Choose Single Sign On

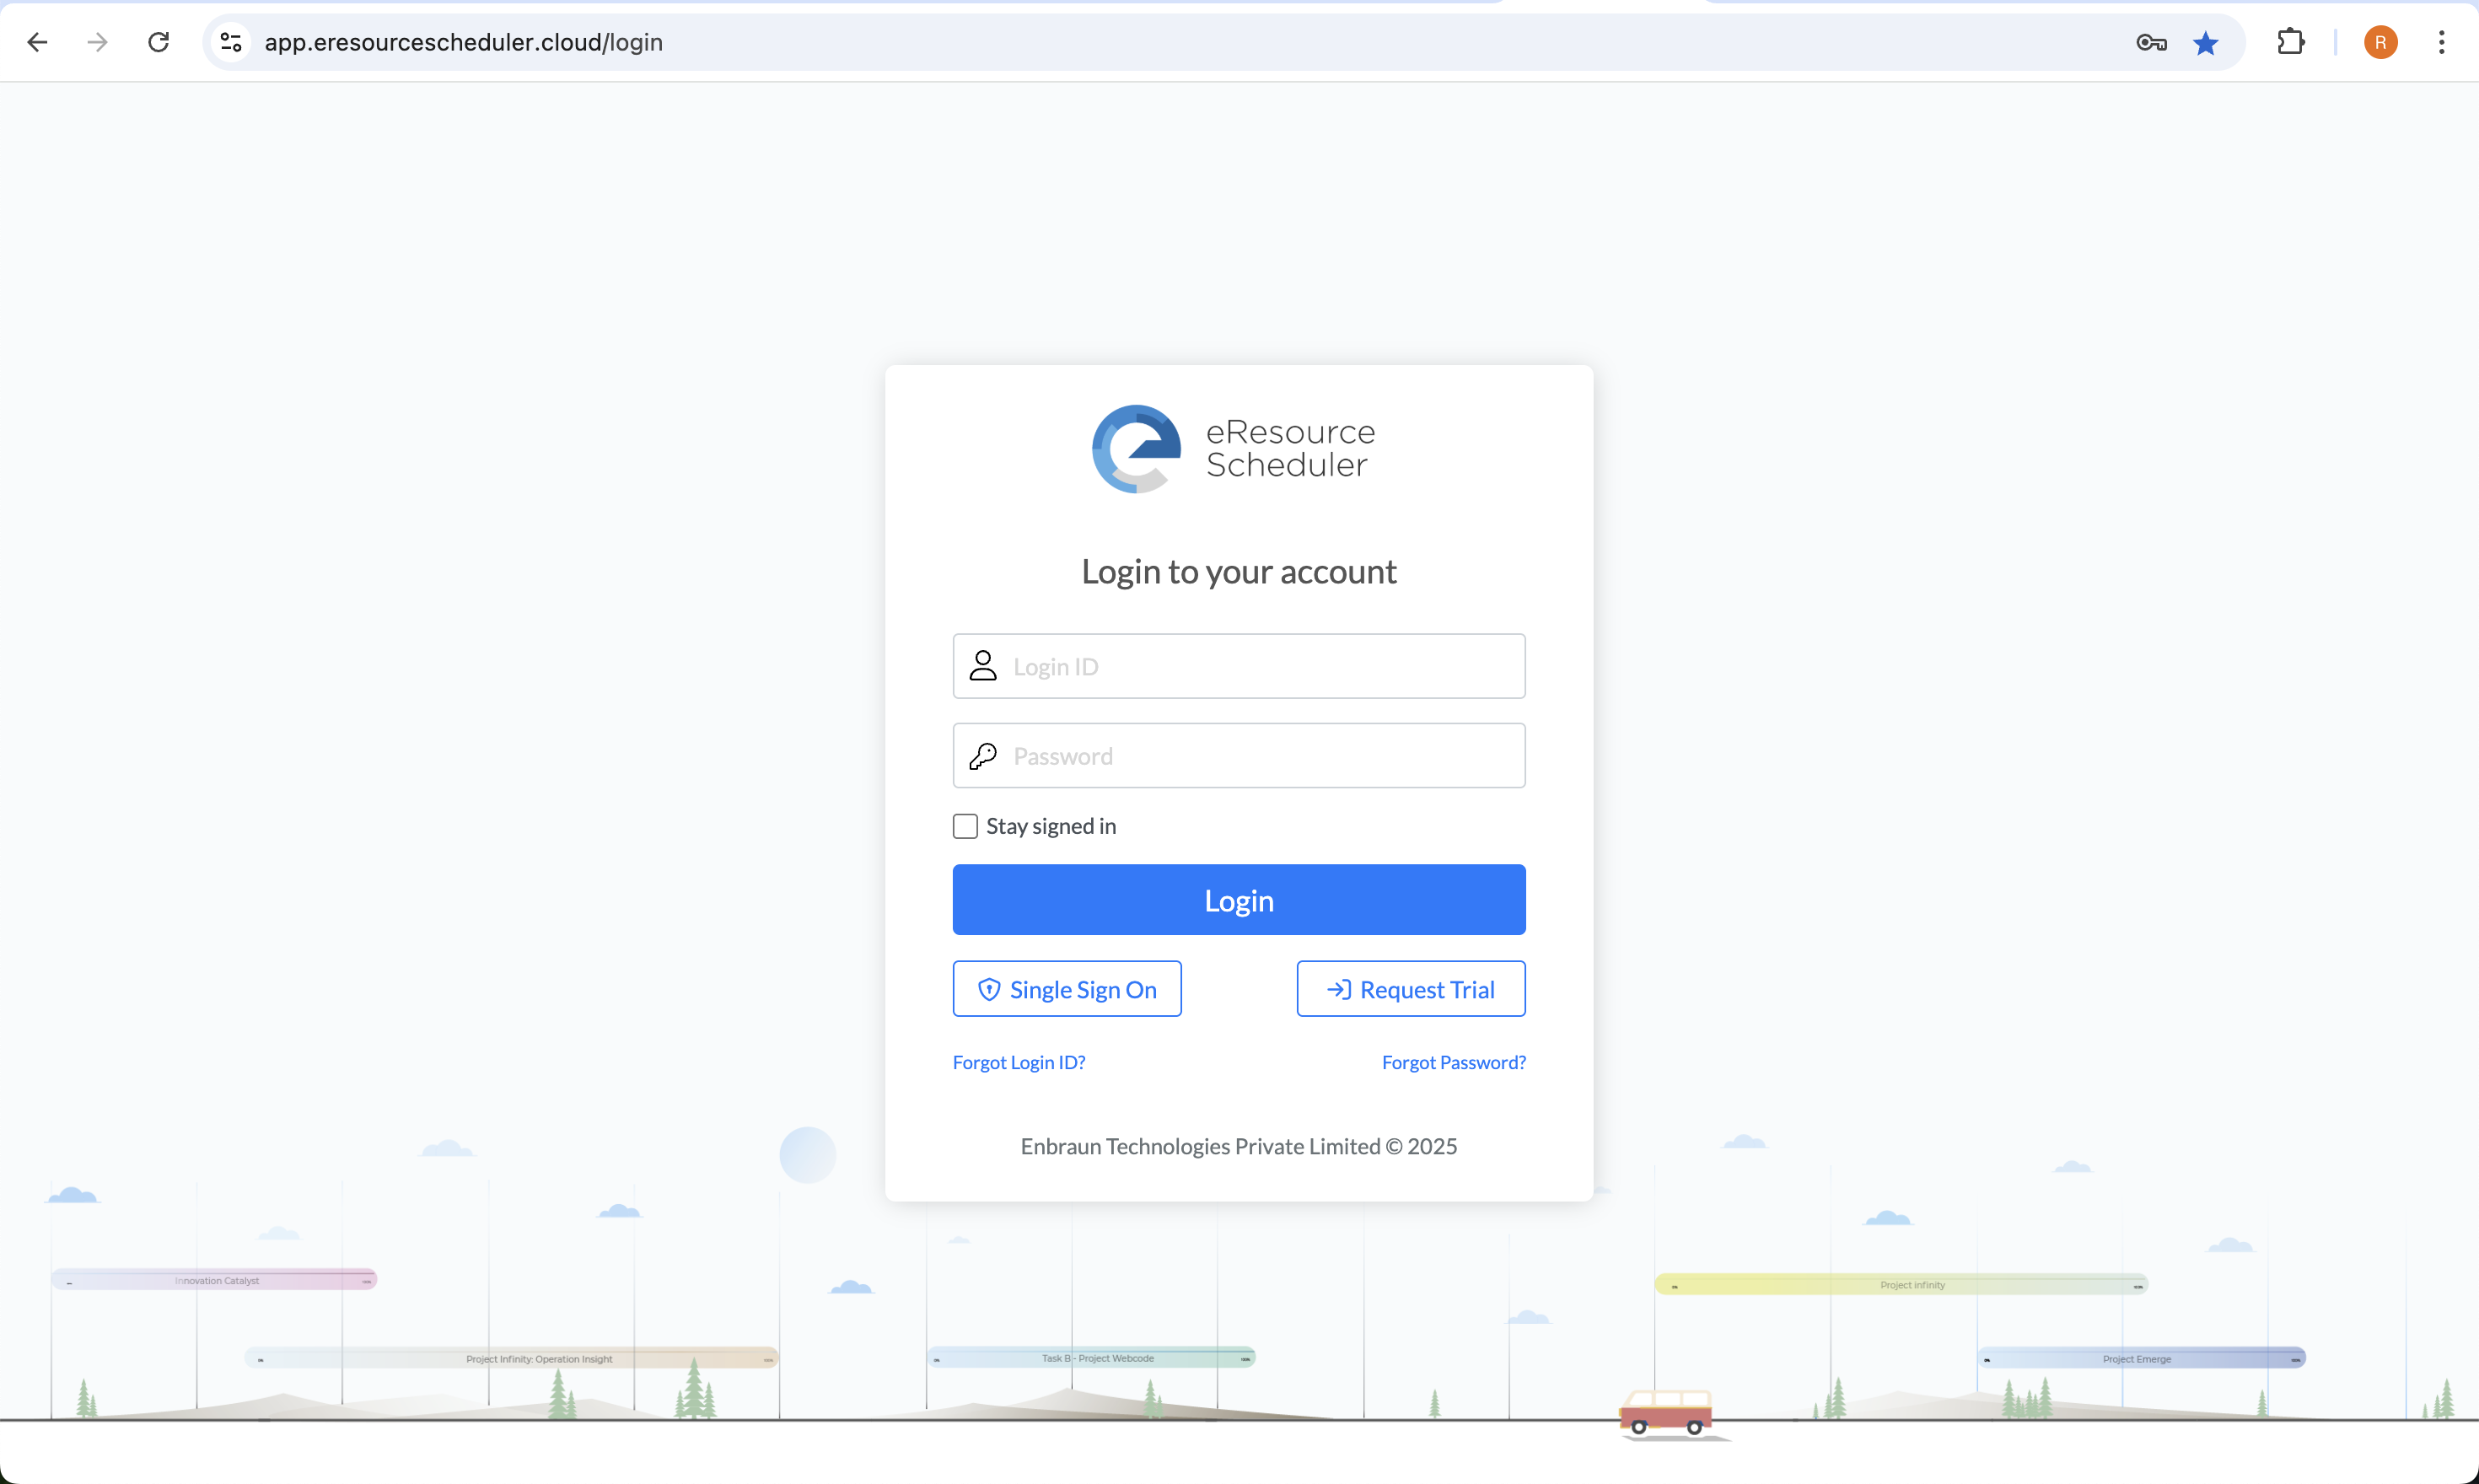pos(1067,989)
